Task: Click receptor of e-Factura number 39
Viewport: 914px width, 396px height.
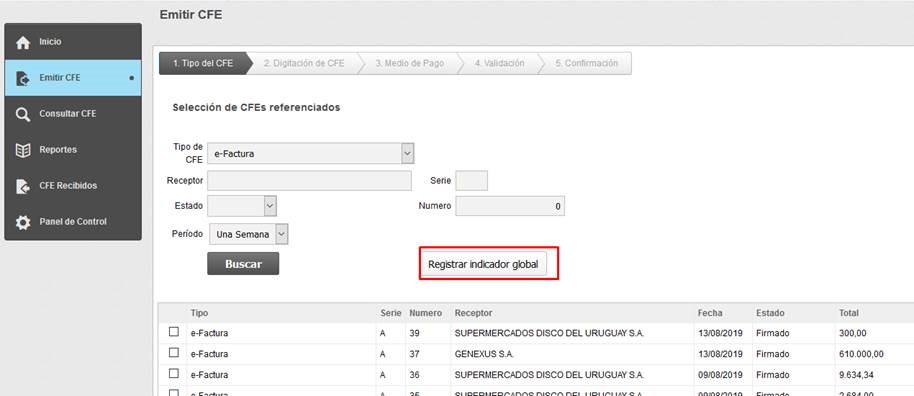Action: point(549,334)
